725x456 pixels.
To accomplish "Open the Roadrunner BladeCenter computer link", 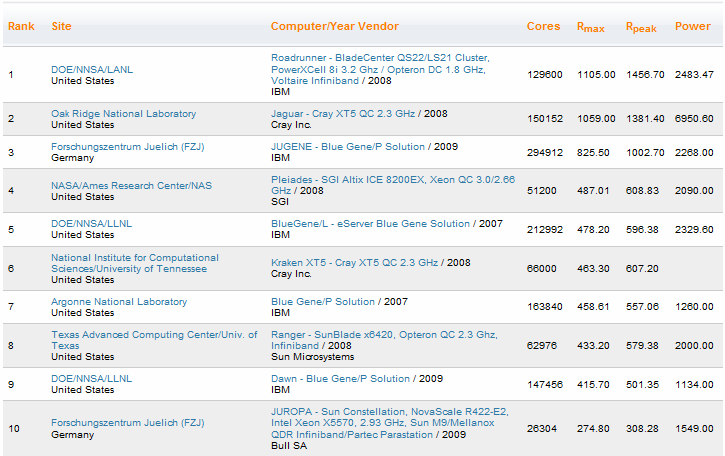I will [380, 69].
